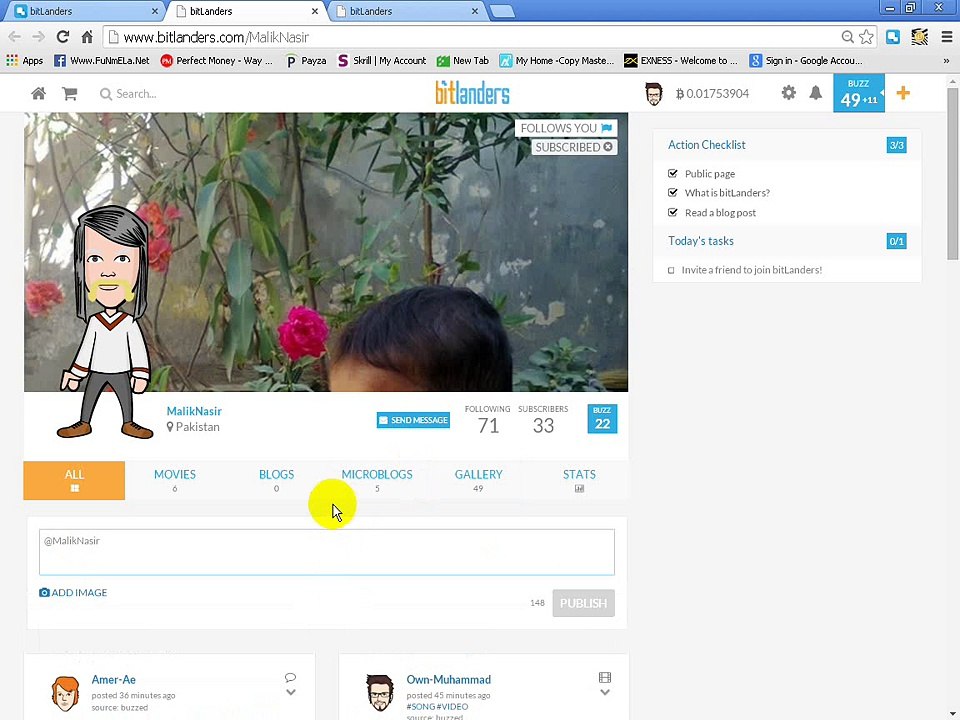Click the page vertical scrollbar thumb
The height and width of the screenshot is (720, 960).
952,173
